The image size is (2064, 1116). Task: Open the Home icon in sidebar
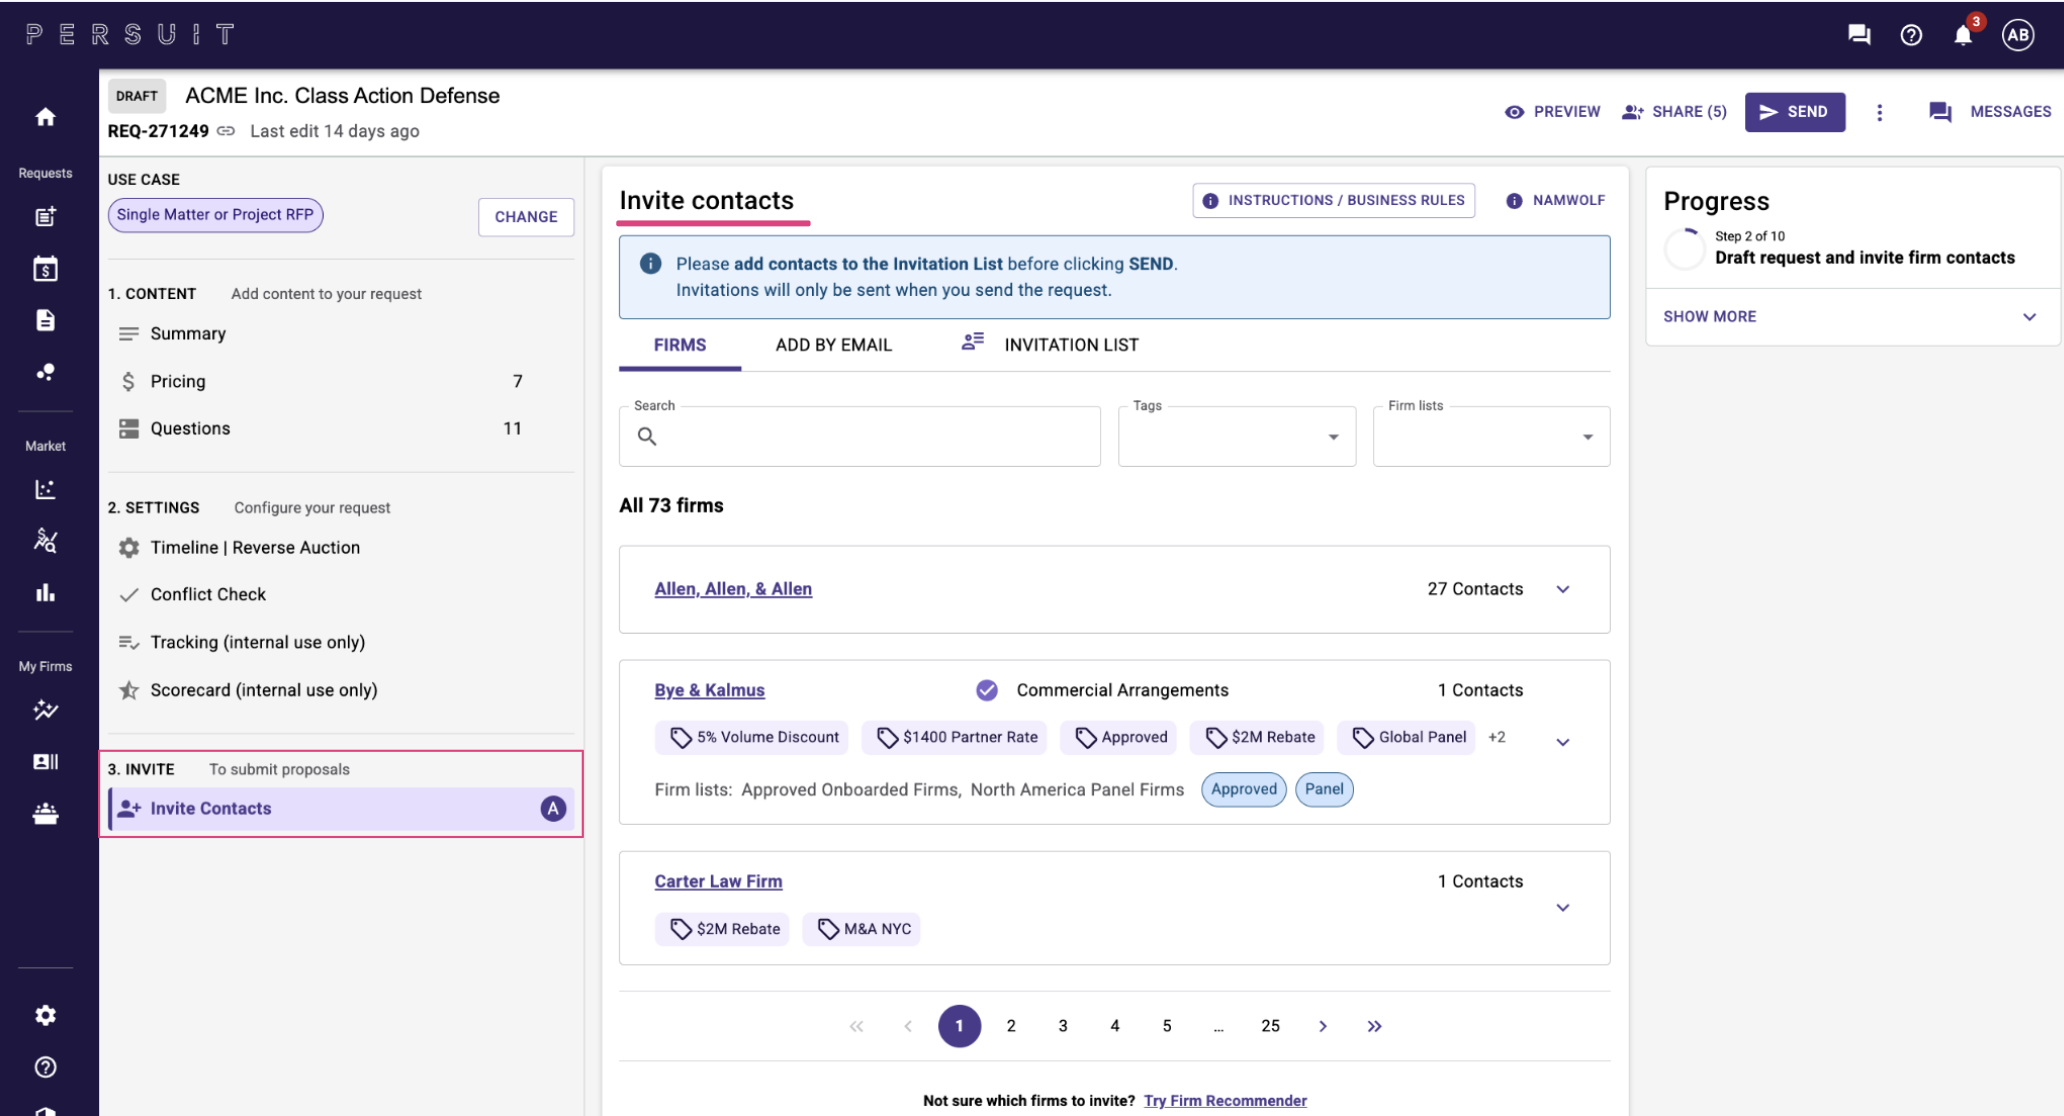45,117
